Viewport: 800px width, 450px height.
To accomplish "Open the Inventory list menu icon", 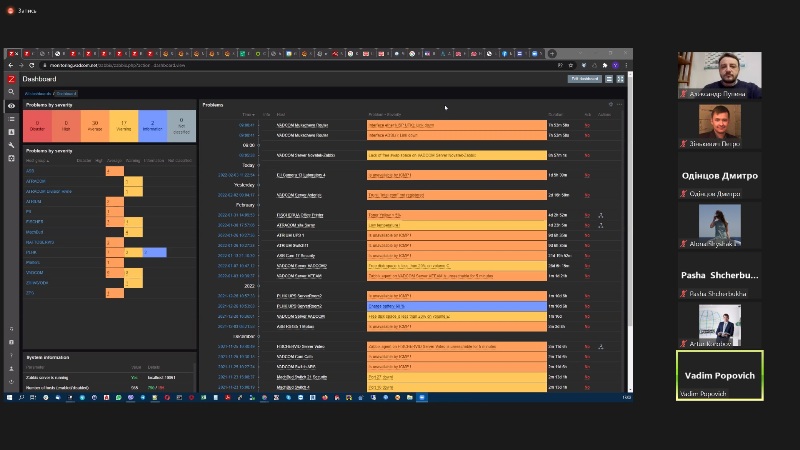I will point(12,119).
